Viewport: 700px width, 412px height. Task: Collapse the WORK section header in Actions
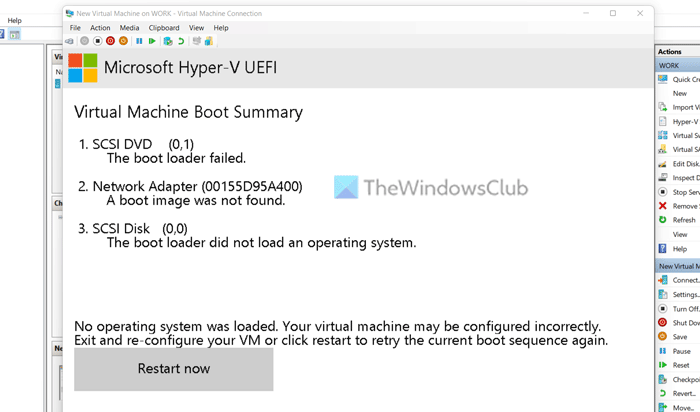(679, 66)
